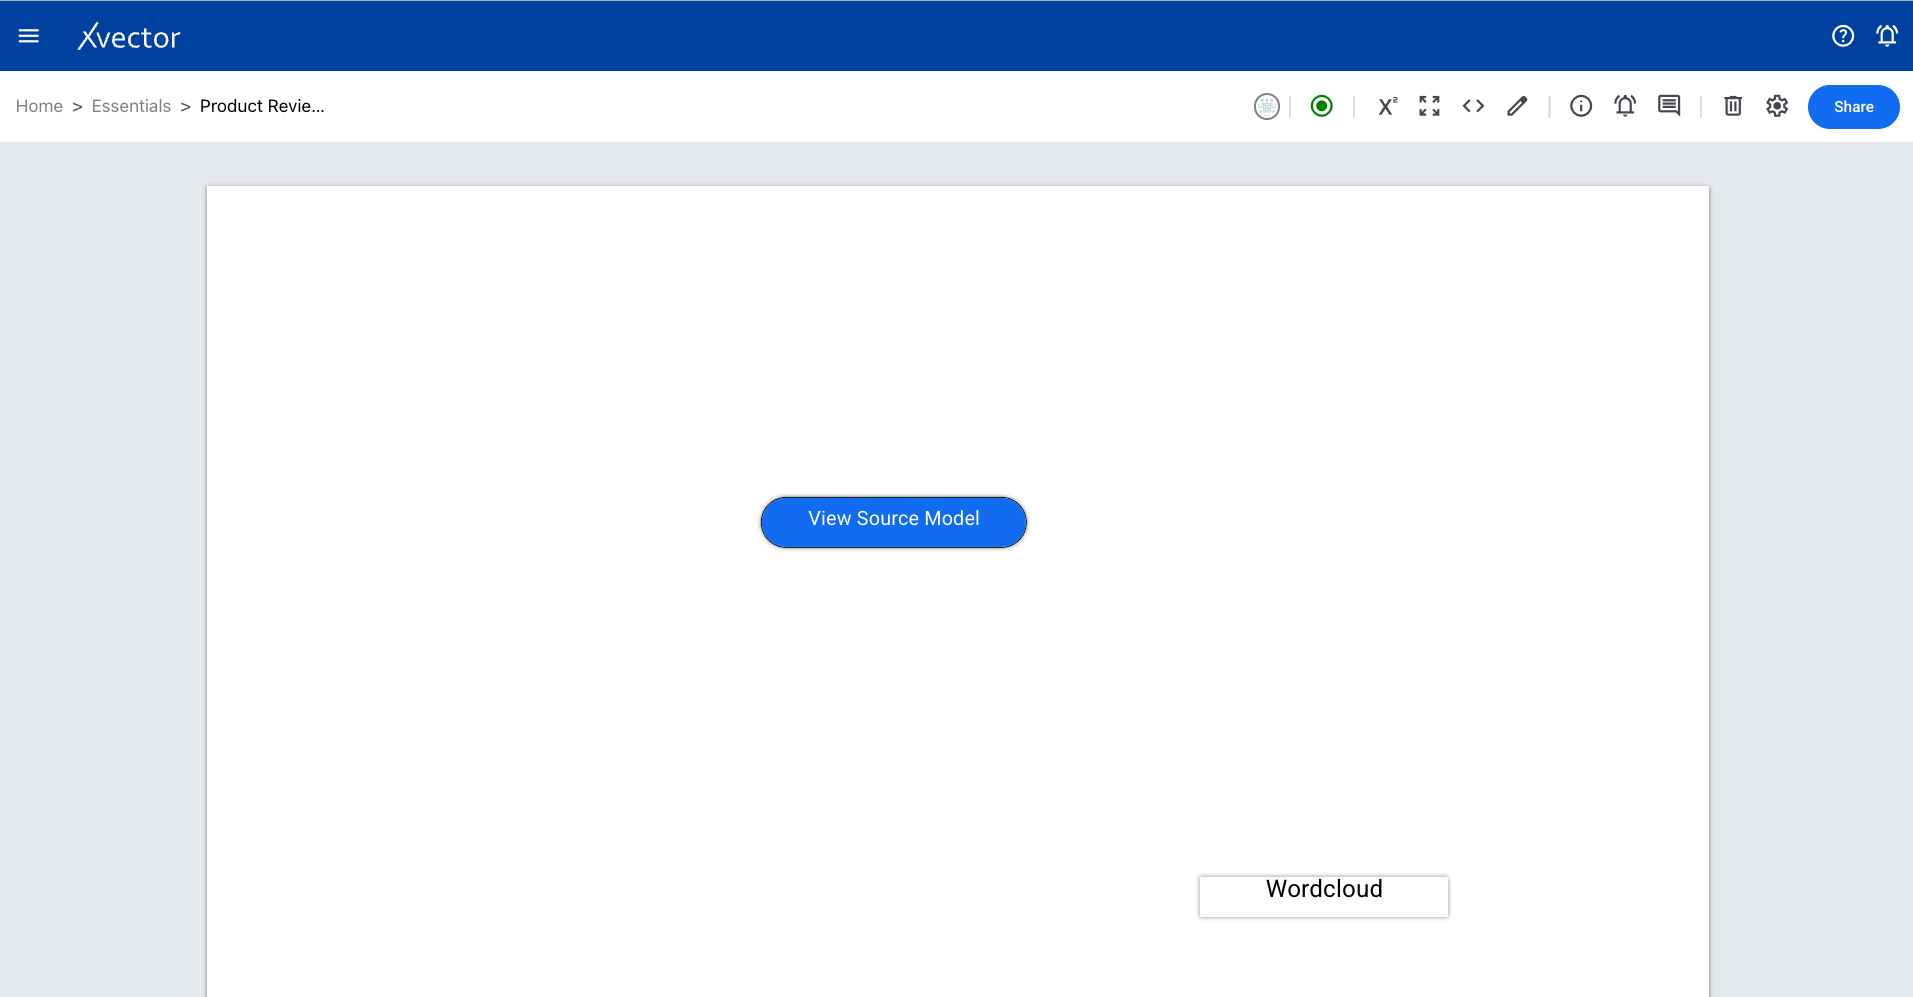Set an alert using the toolbar bell icon
This screenshot has width=1913, height=997.
pos(1625,106)
